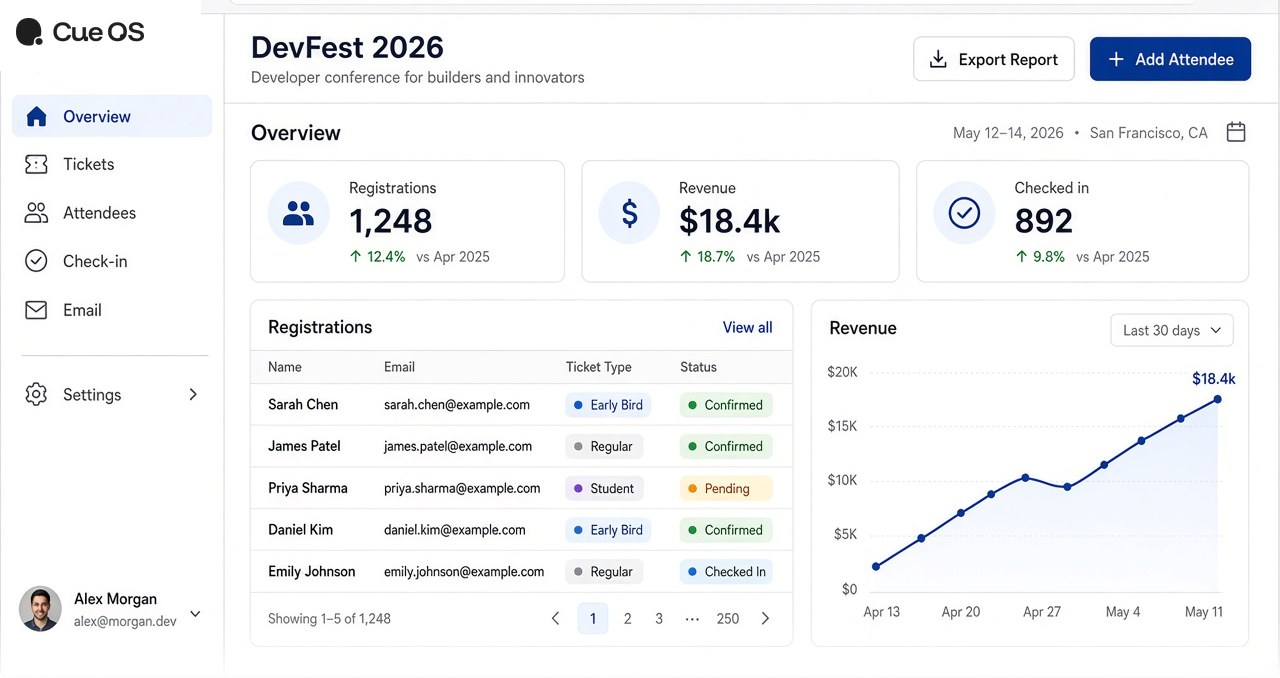Click the Check-in checkmark icon in sidebar

pos(37,261)
